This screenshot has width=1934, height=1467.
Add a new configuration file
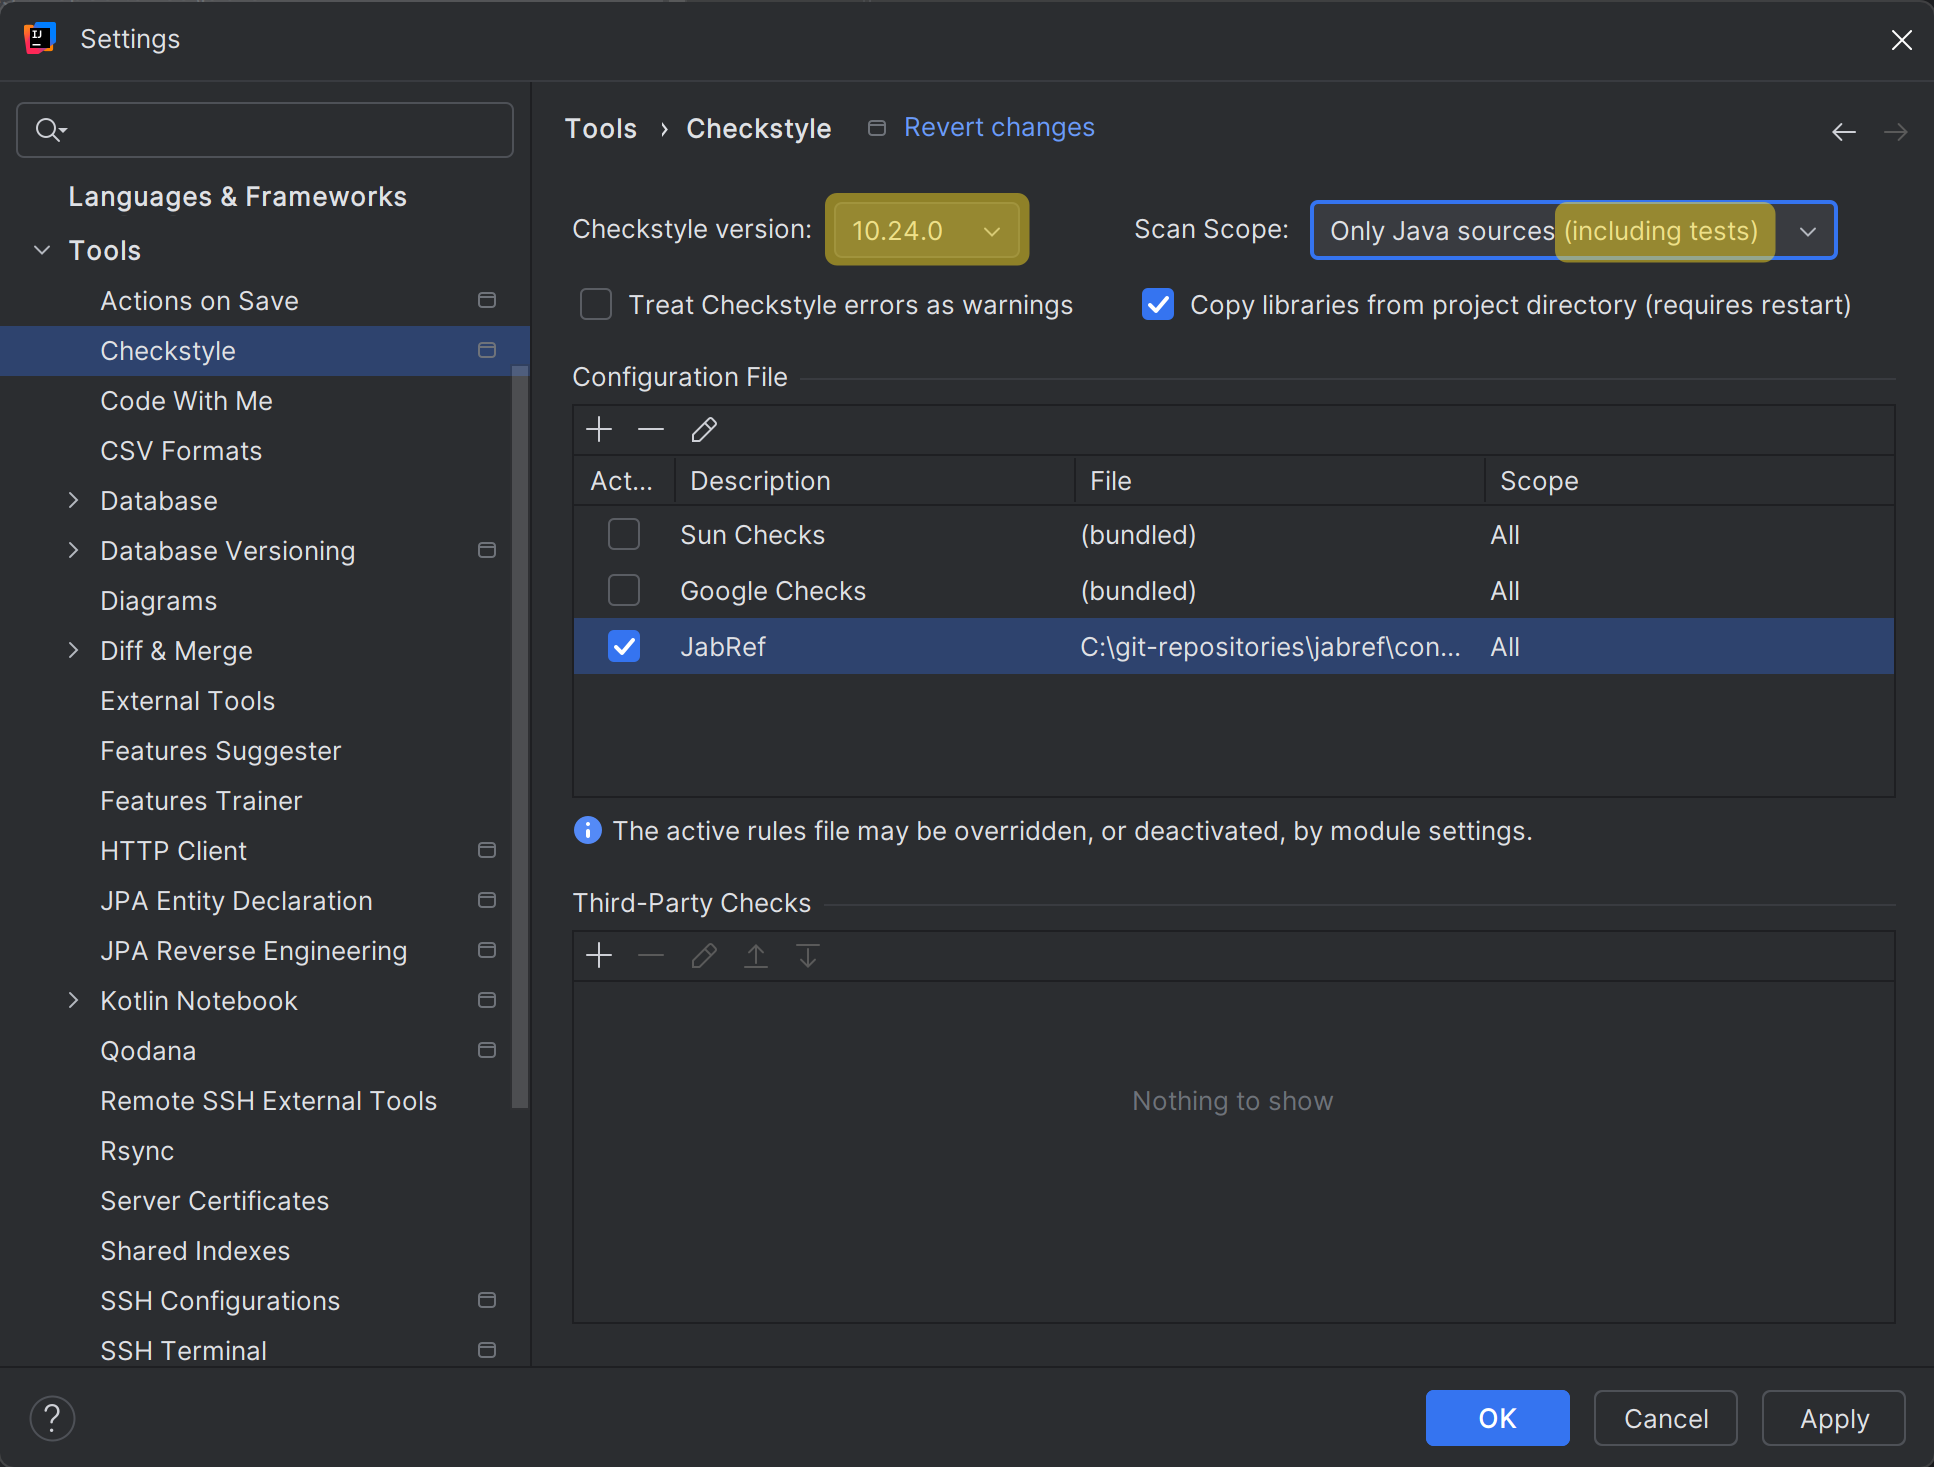pyautogui.click(x=599, y=429)
